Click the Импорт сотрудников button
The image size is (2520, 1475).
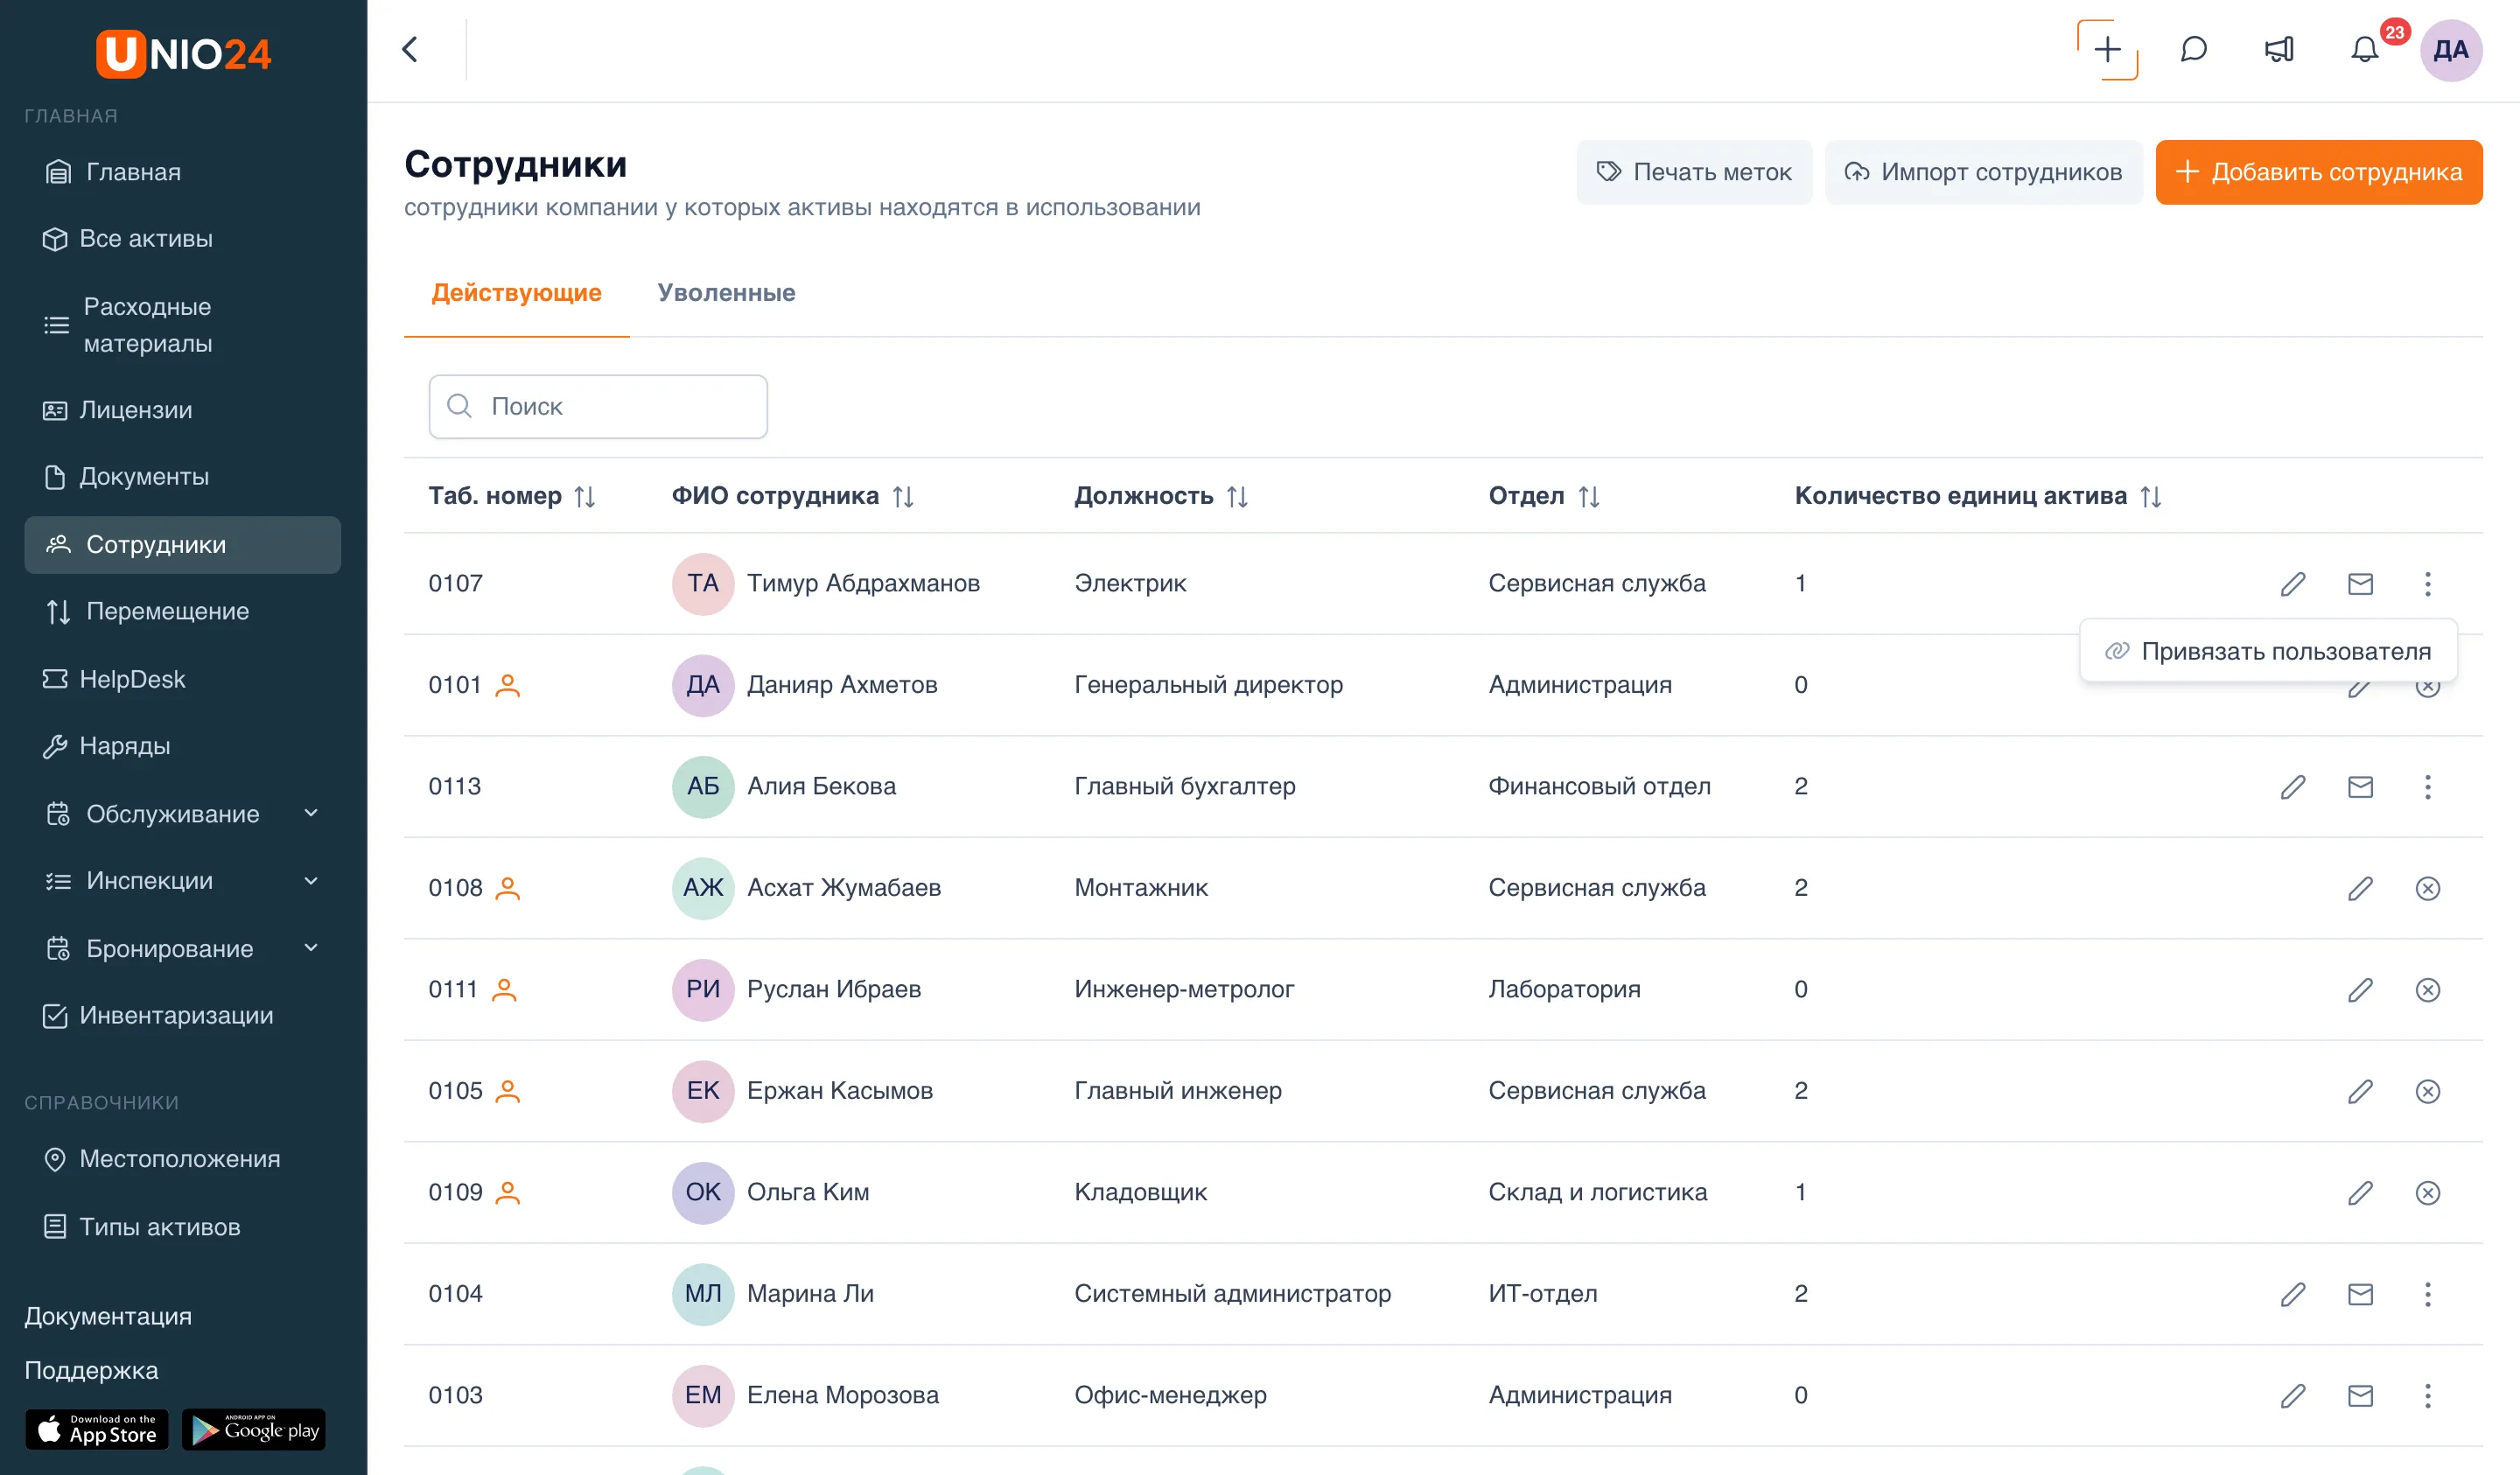[1983, 172]
